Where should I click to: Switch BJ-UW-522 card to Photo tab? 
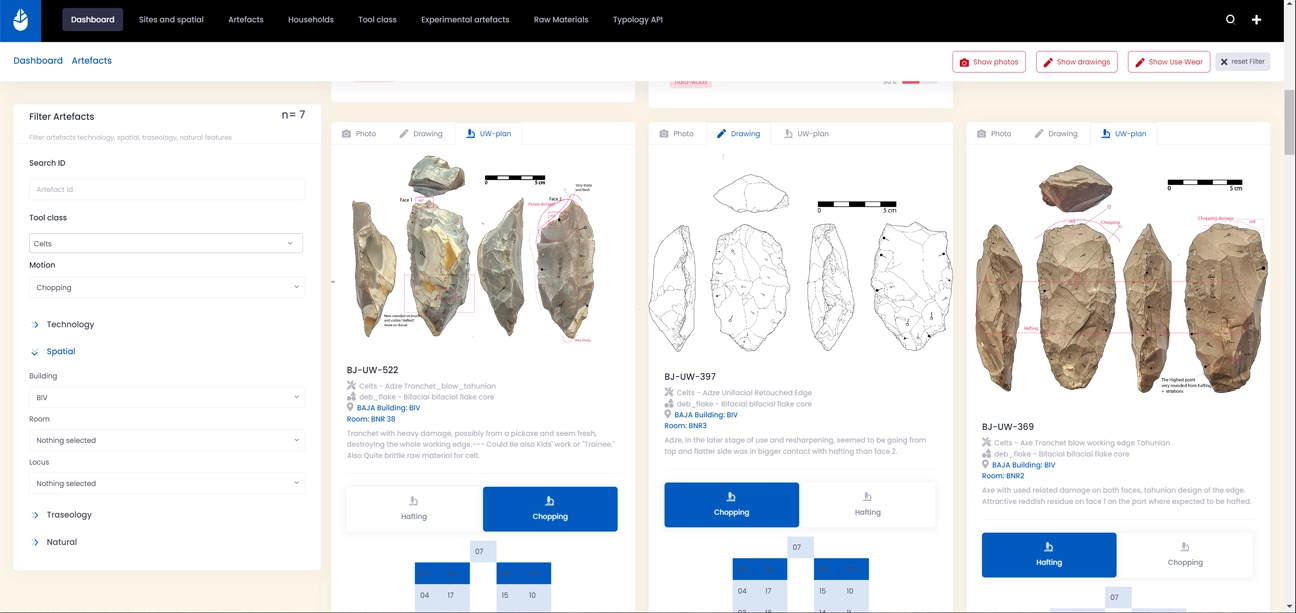[x=359, y=134]
